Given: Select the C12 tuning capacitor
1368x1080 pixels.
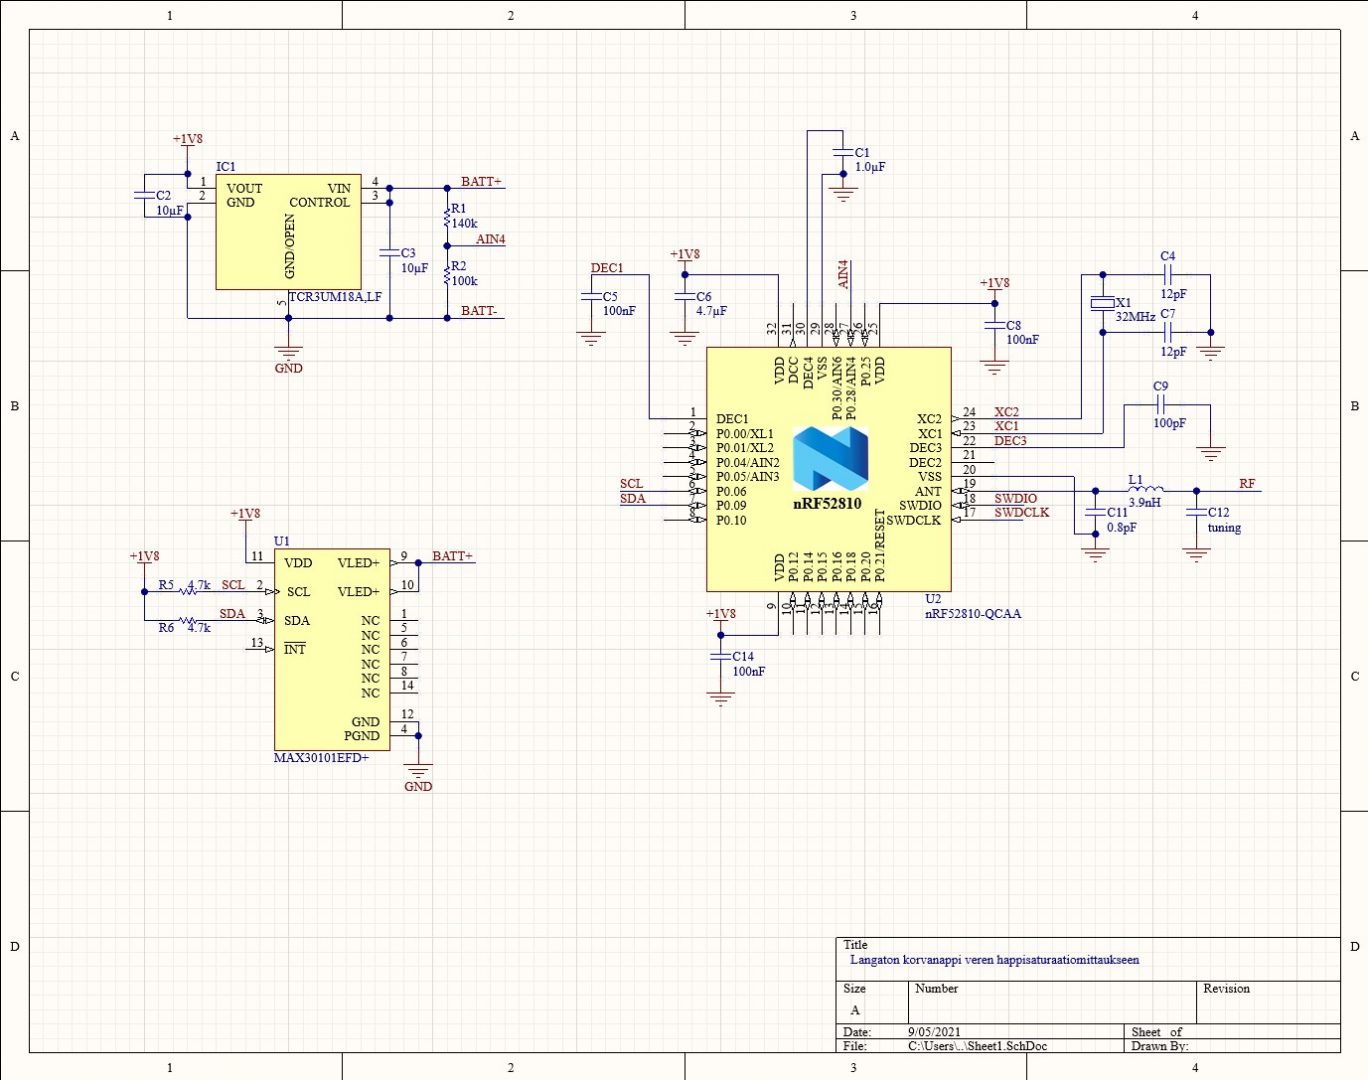Looking at the screenshot, I should coord(1196,512).
